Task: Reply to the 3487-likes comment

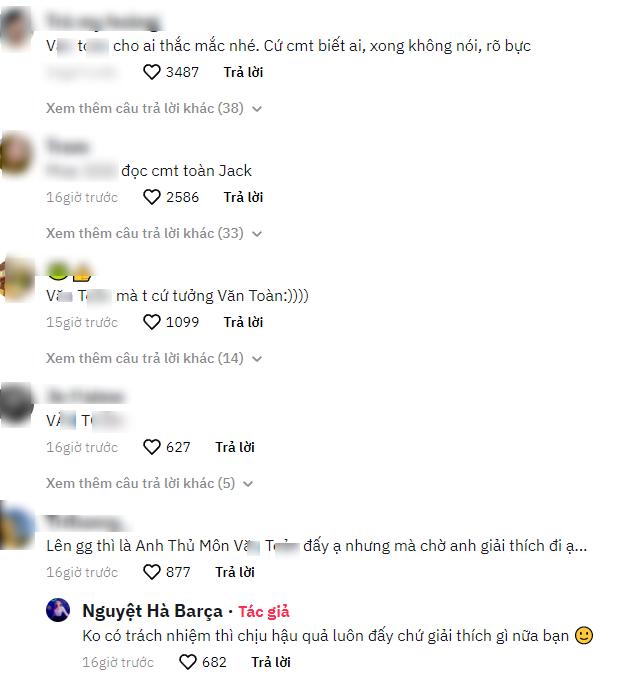Action: point(243,72)
